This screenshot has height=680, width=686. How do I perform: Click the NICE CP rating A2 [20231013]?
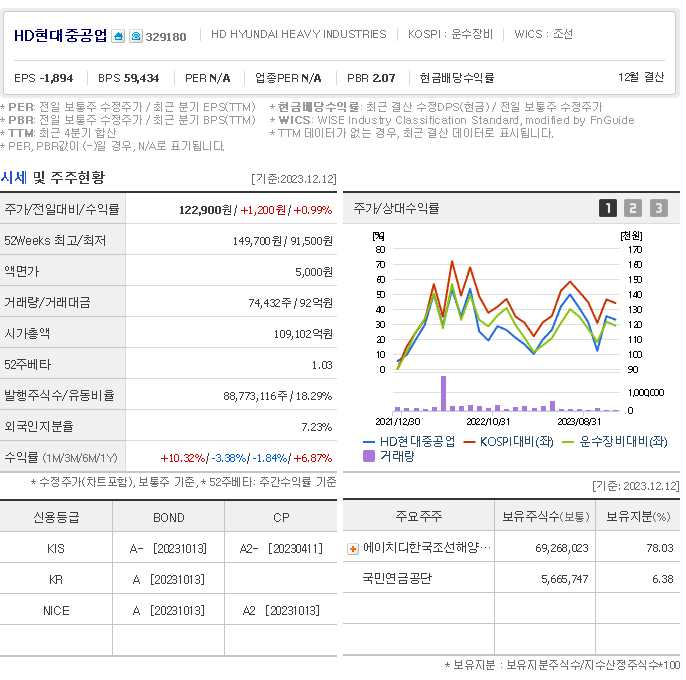(281, 610)
